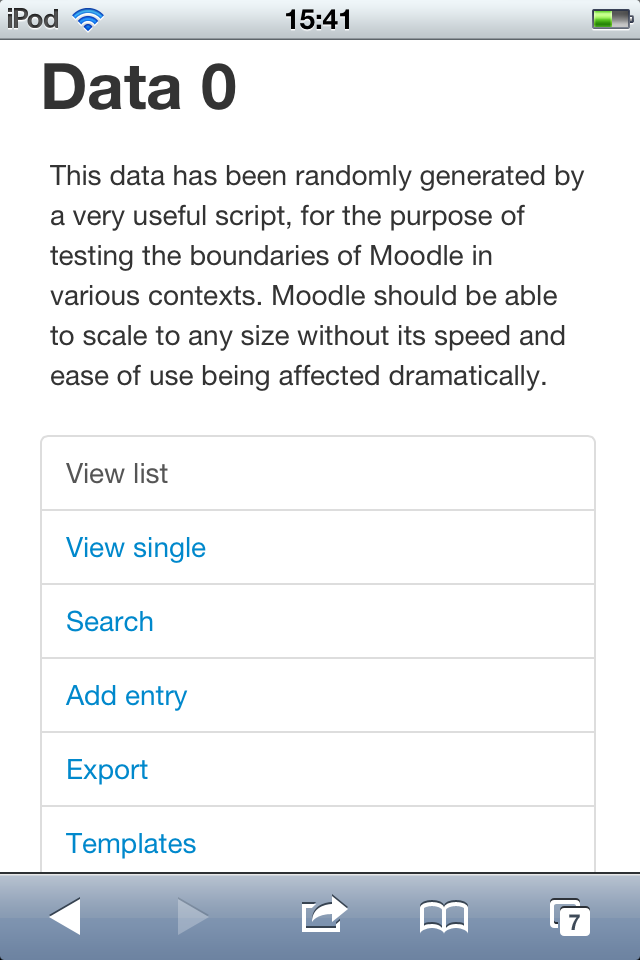Open the bookmarks book icon

coord(444,917)
